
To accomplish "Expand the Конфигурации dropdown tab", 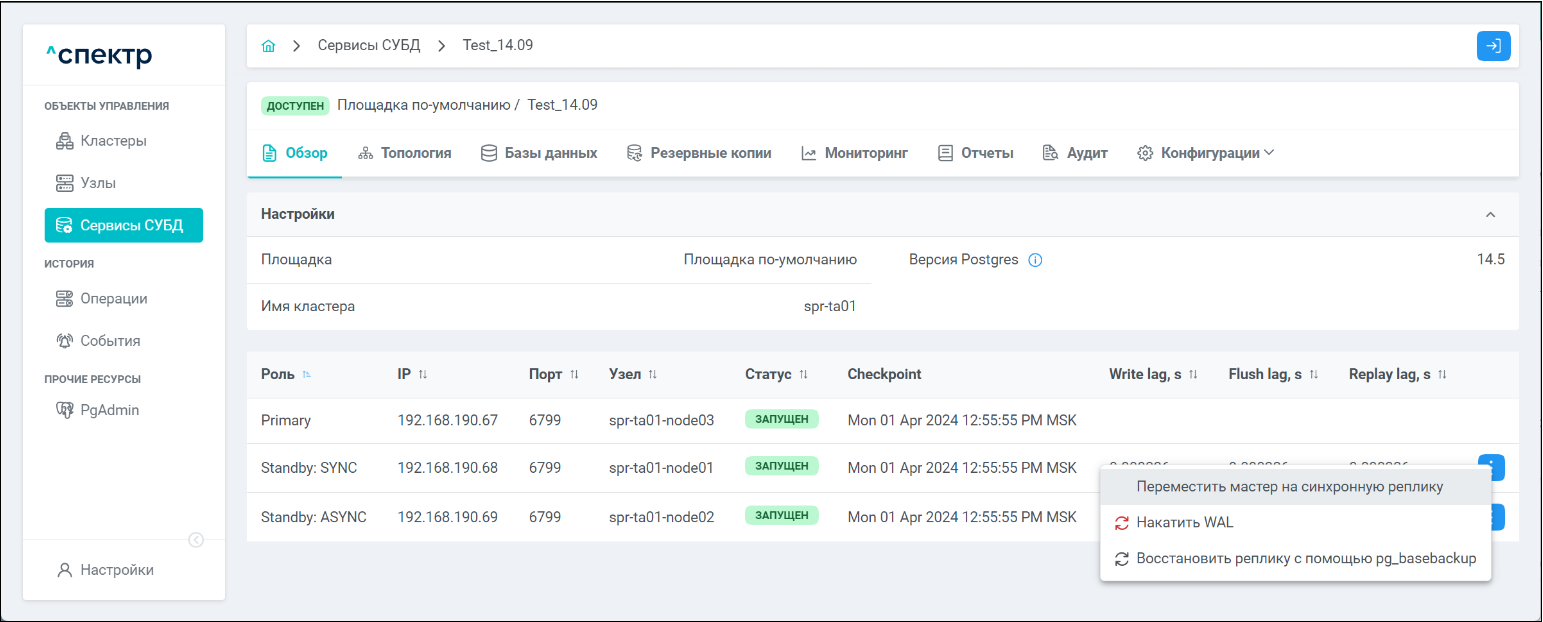I will pyautogui.click(x=1207, y=153).
